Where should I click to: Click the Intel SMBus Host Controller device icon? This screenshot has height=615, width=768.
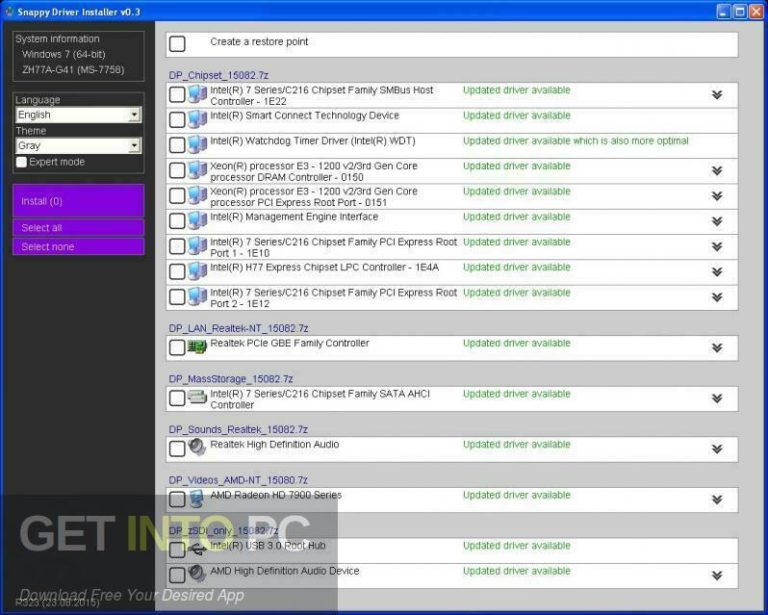point(197,95)
